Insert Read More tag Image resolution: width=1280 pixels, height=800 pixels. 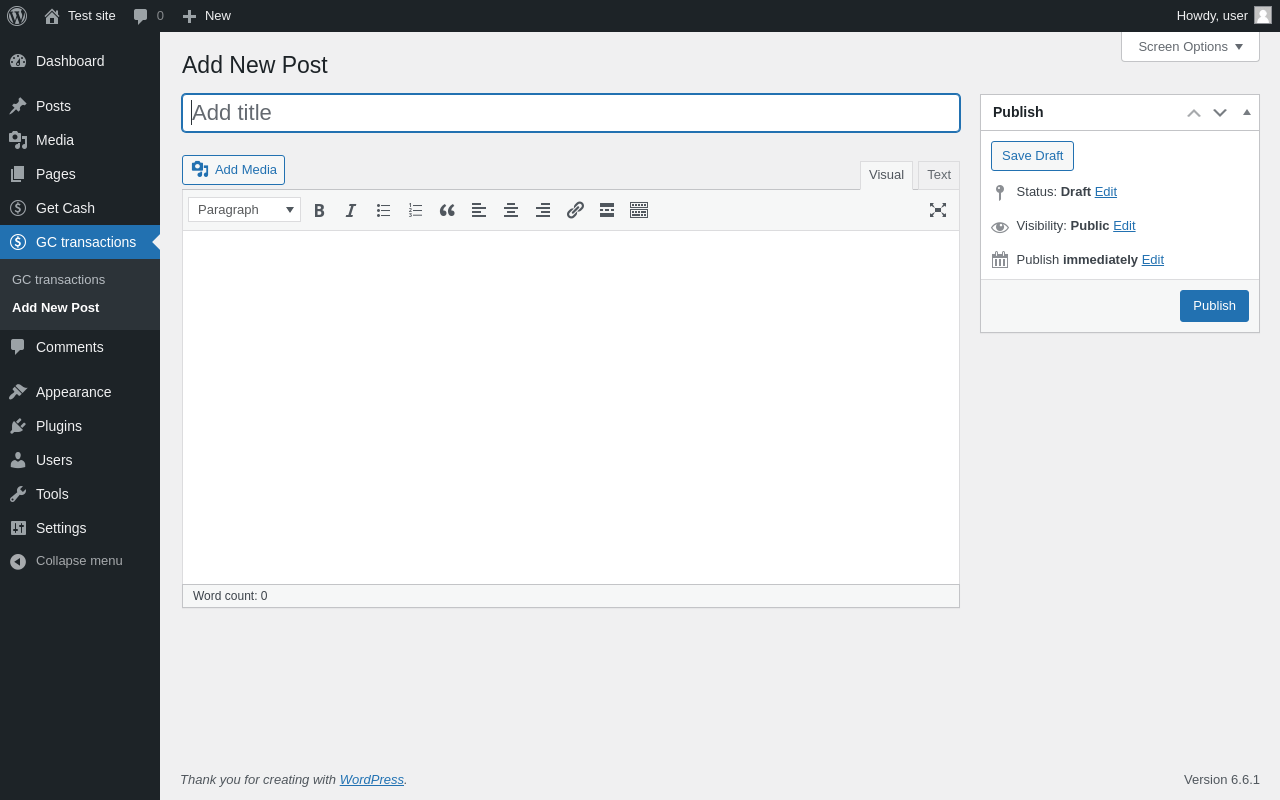tap(607, 210)
